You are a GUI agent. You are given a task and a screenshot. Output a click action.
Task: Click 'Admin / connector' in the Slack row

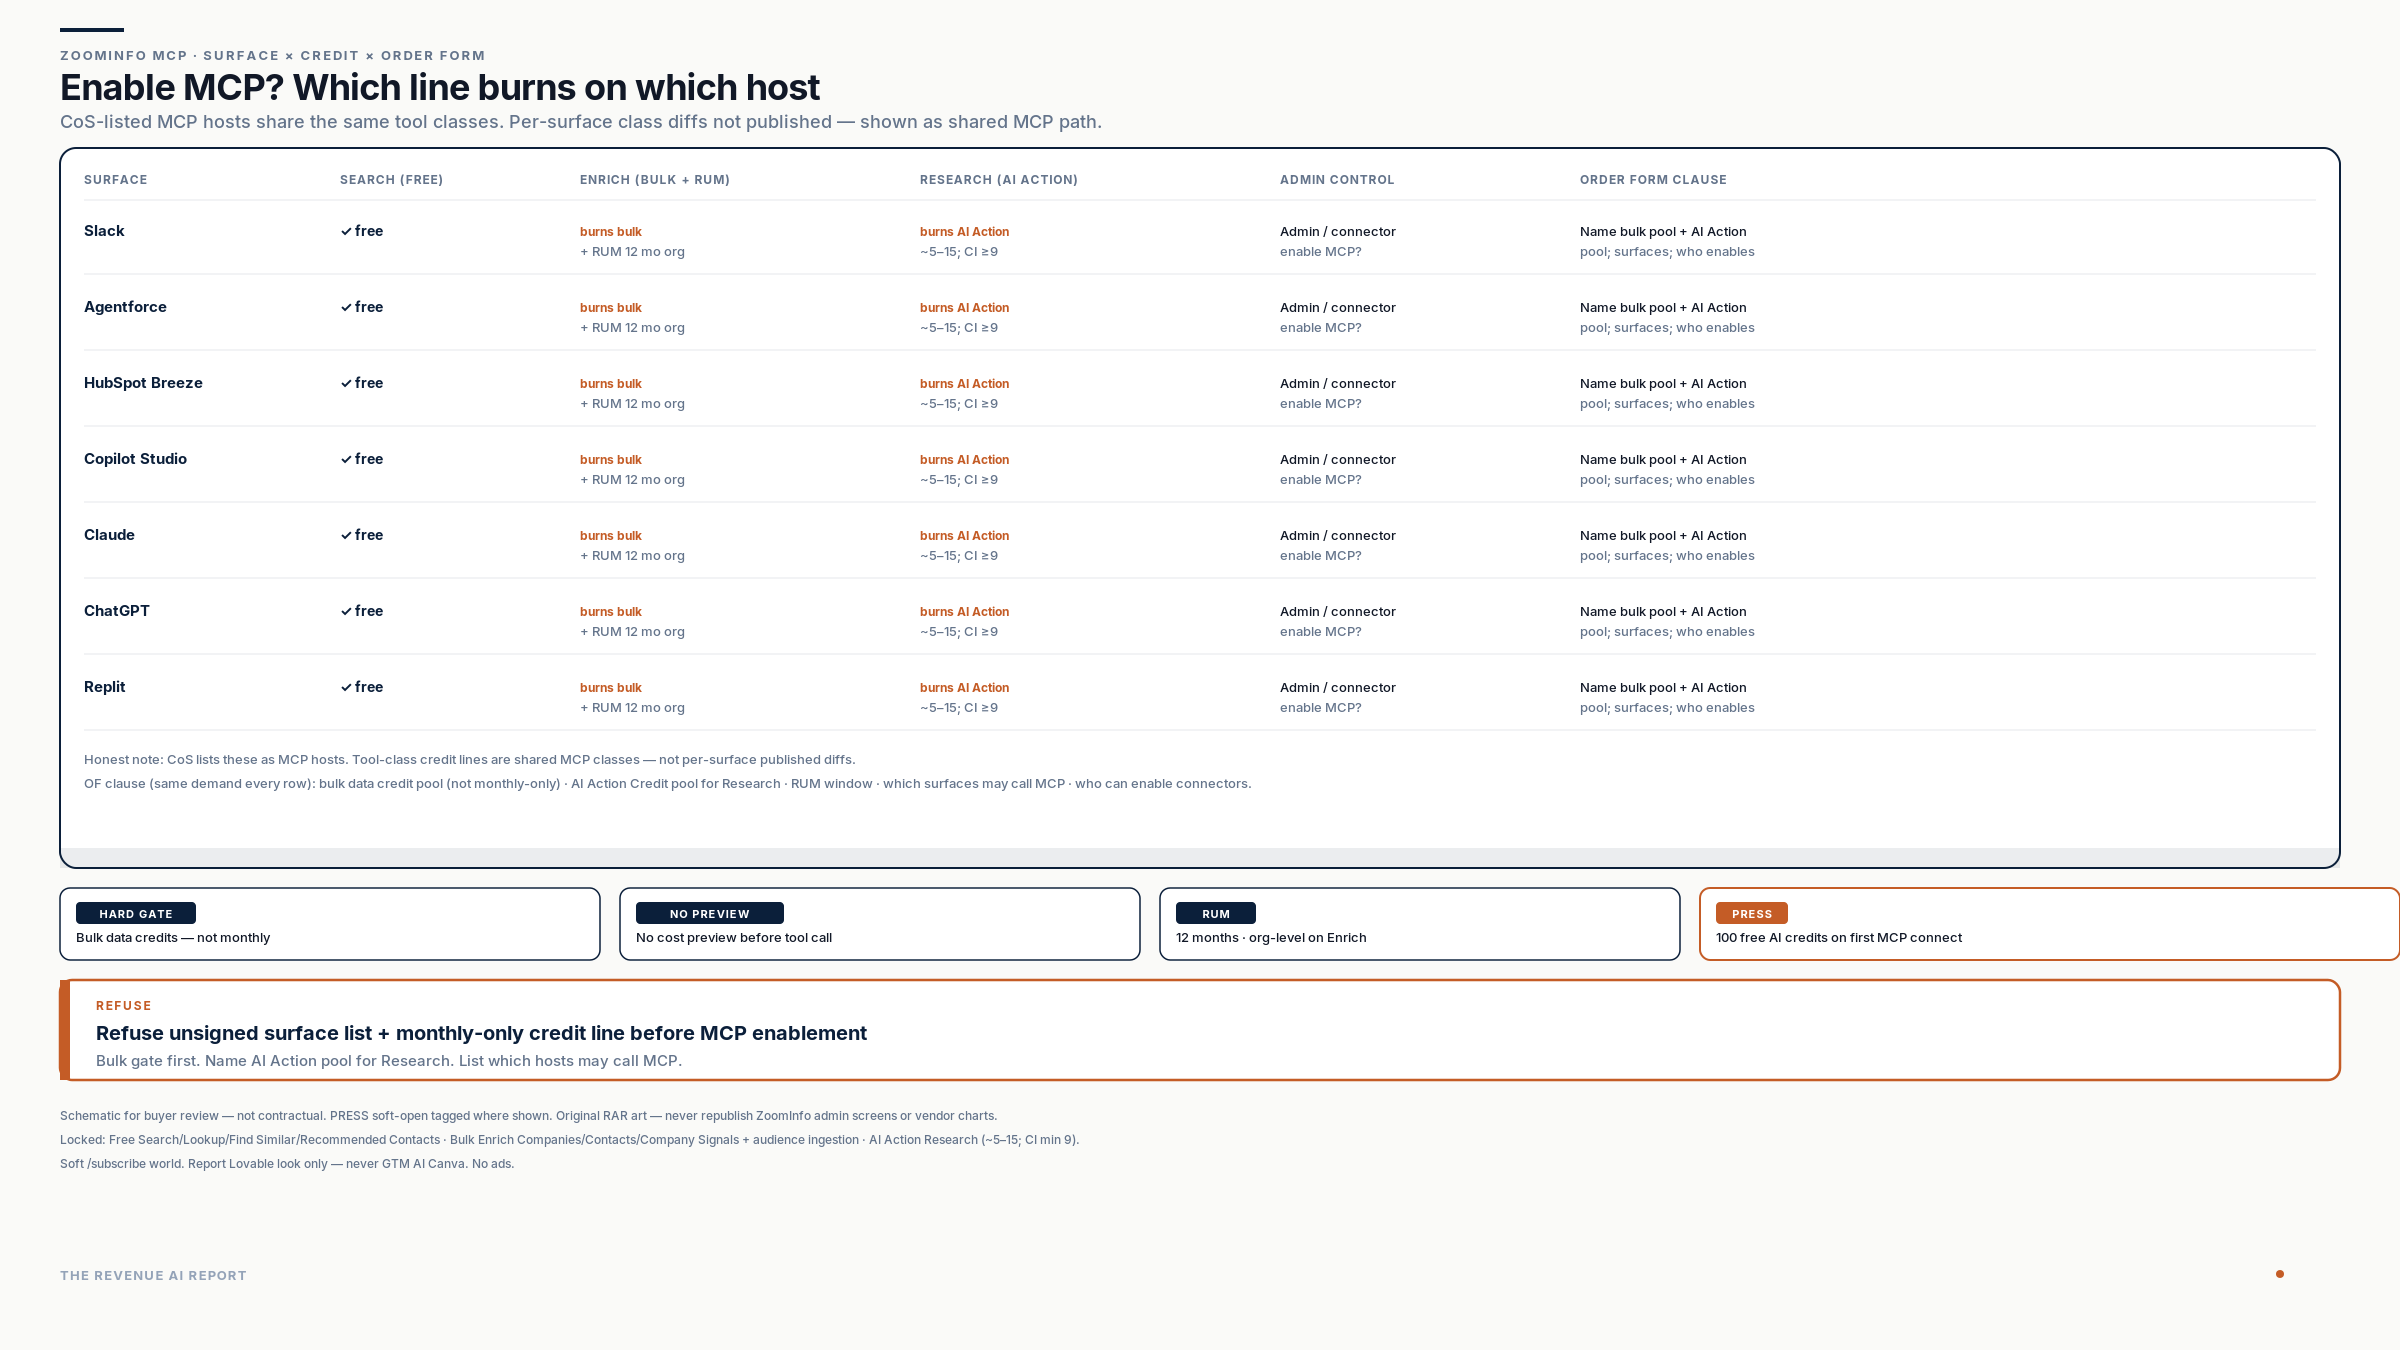pyautogui.click(x=1338, y=232)
